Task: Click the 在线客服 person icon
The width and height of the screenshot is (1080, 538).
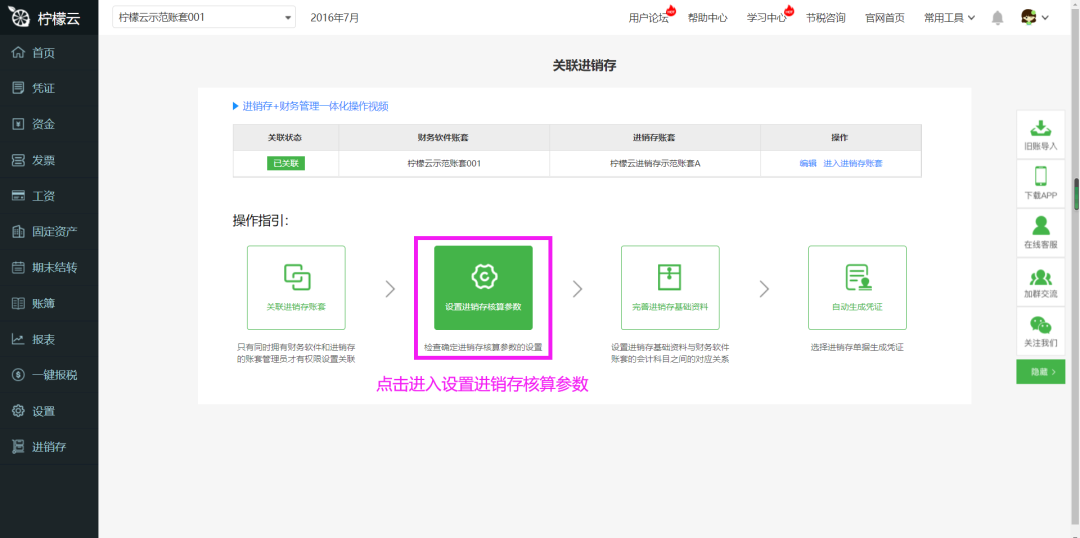Action: click(1040, 225)
